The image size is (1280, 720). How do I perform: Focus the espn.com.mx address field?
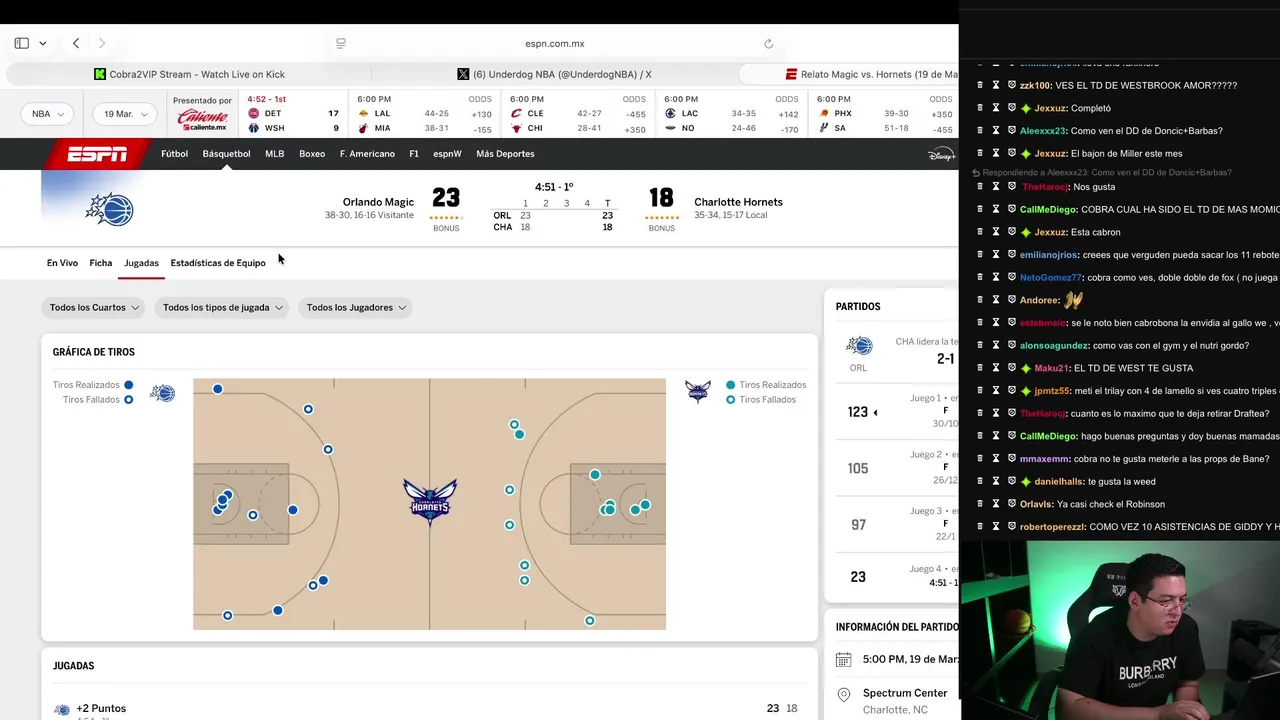pyautogui.click(x=555, y=43)
